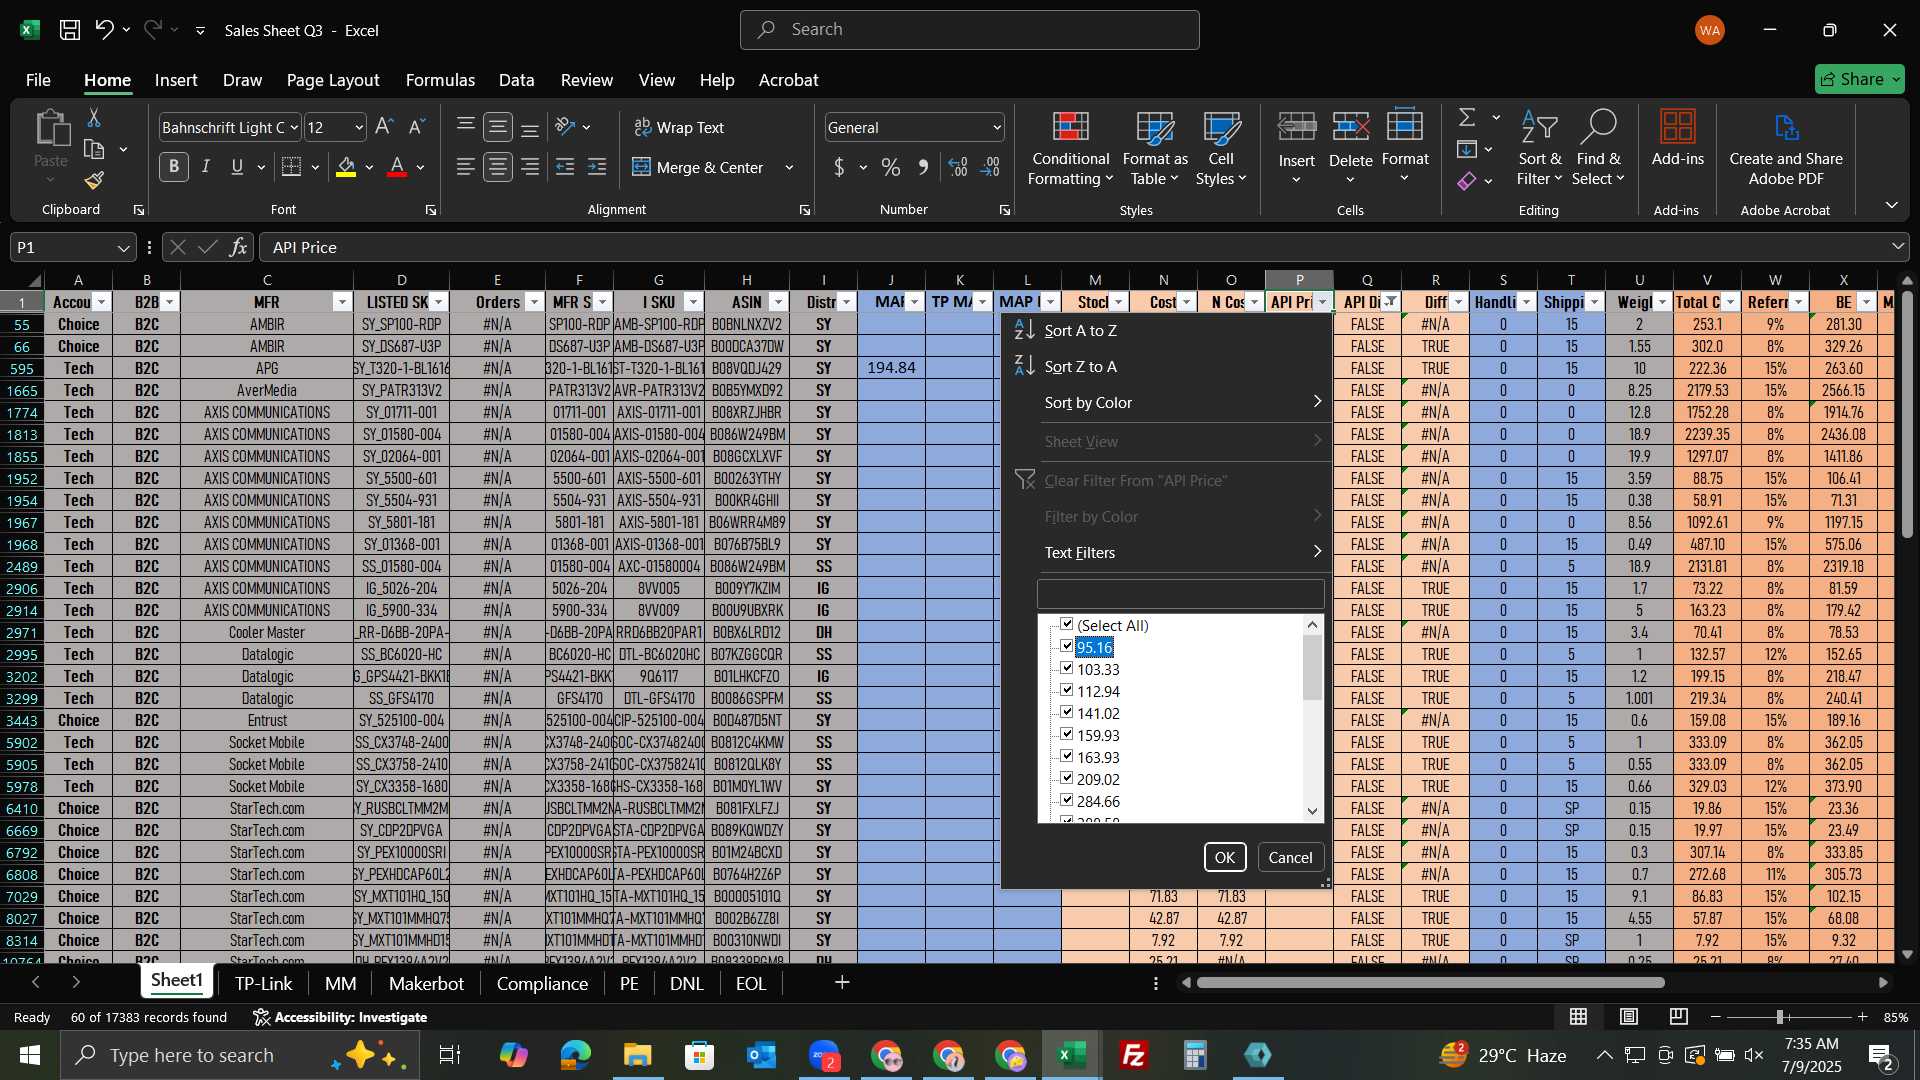This screenshot has width=1920, height=1080.
Task: Click the title bar Search field
Action: tap(969, 30)
